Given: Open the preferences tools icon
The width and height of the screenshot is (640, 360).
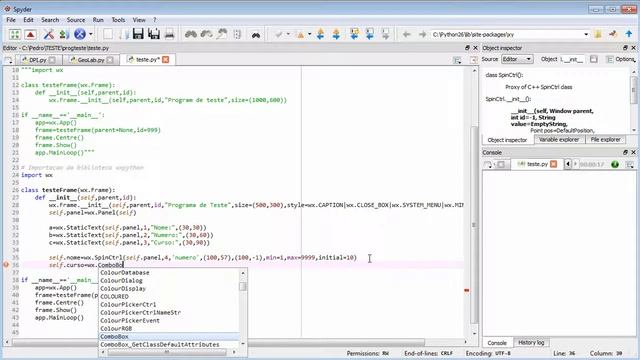Looking at the screenshot, I should click(x=49, y=34).
